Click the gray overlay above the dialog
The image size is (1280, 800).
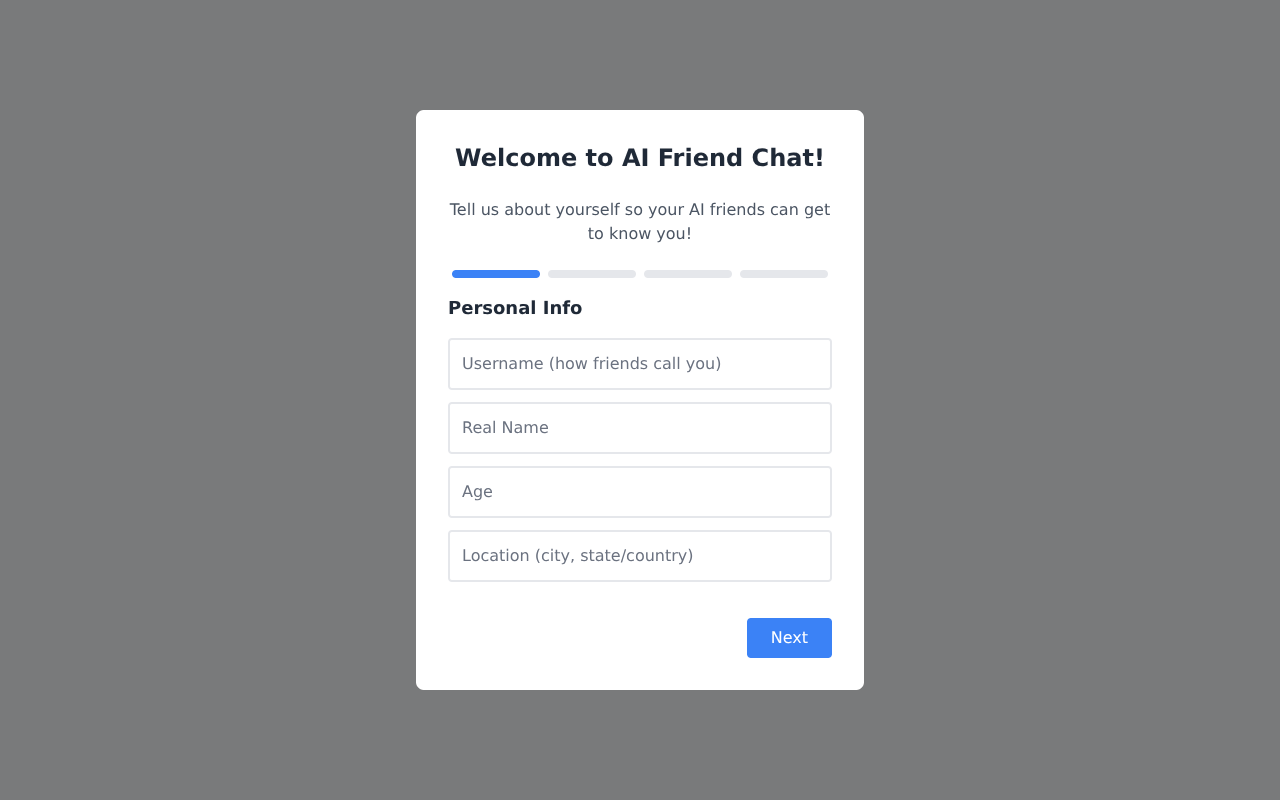point(640,55)
